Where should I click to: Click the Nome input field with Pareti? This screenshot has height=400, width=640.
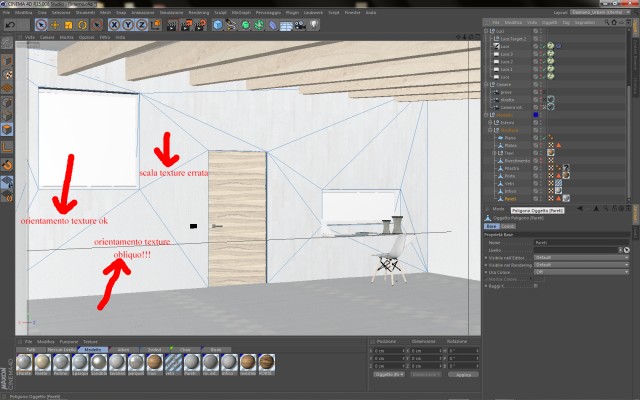coord(581,242)
